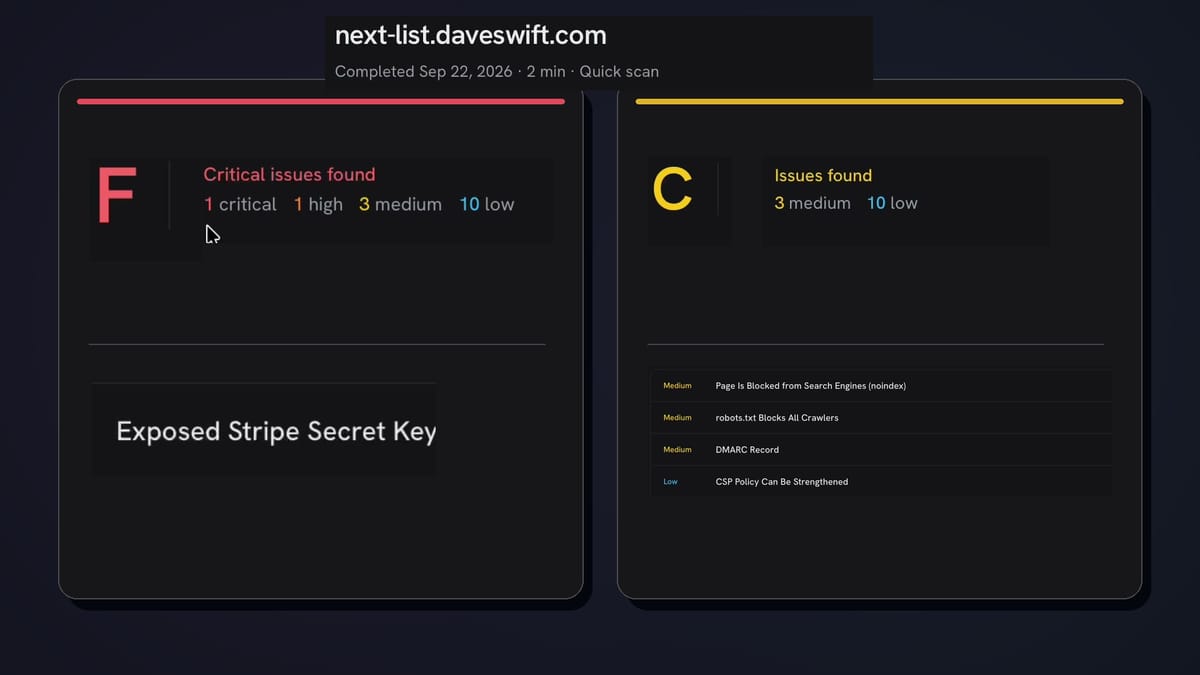Filter by the 1 critical count
1200x675 pixels.
[x=240, y=204]
